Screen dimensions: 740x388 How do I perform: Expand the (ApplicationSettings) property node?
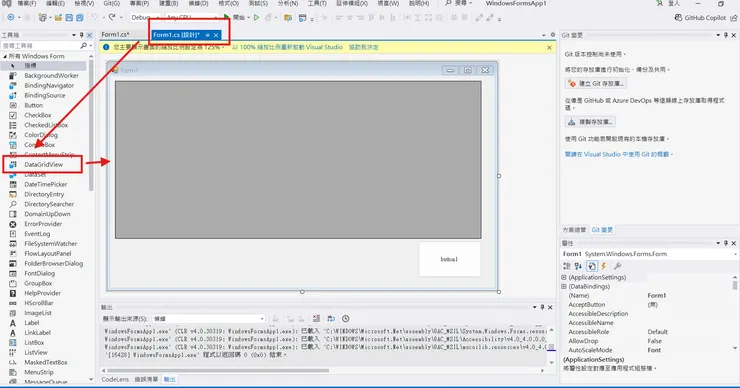point(563,278)
